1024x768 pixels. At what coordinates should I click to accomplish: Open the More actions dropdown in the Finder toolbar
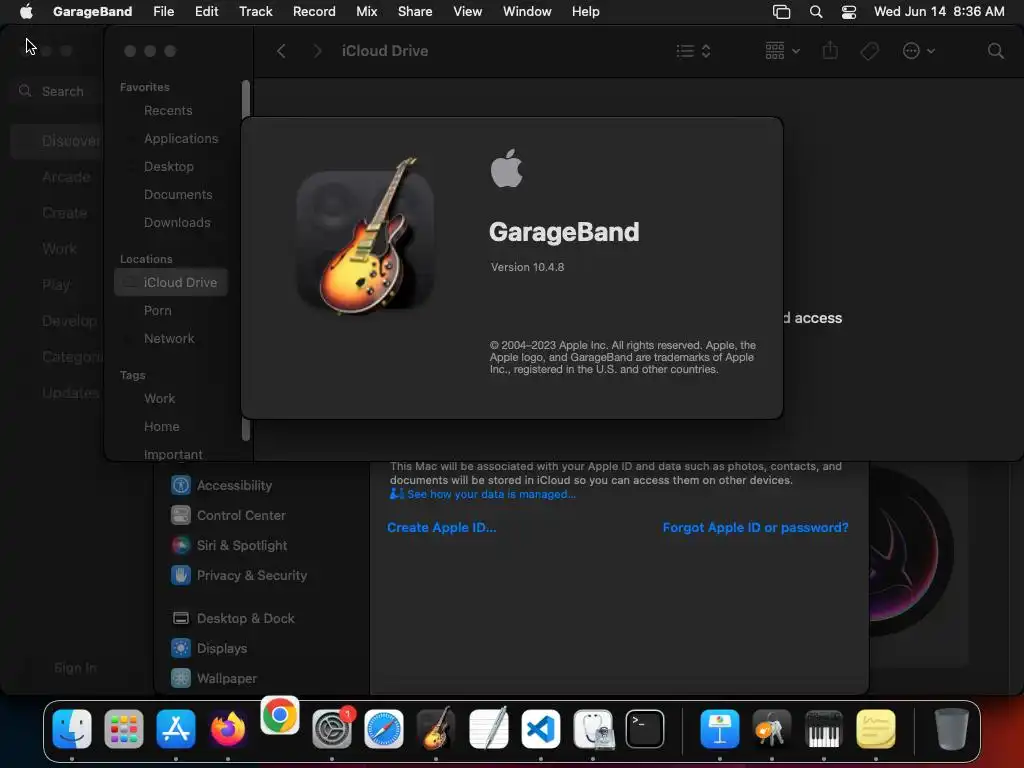[918, 51]
